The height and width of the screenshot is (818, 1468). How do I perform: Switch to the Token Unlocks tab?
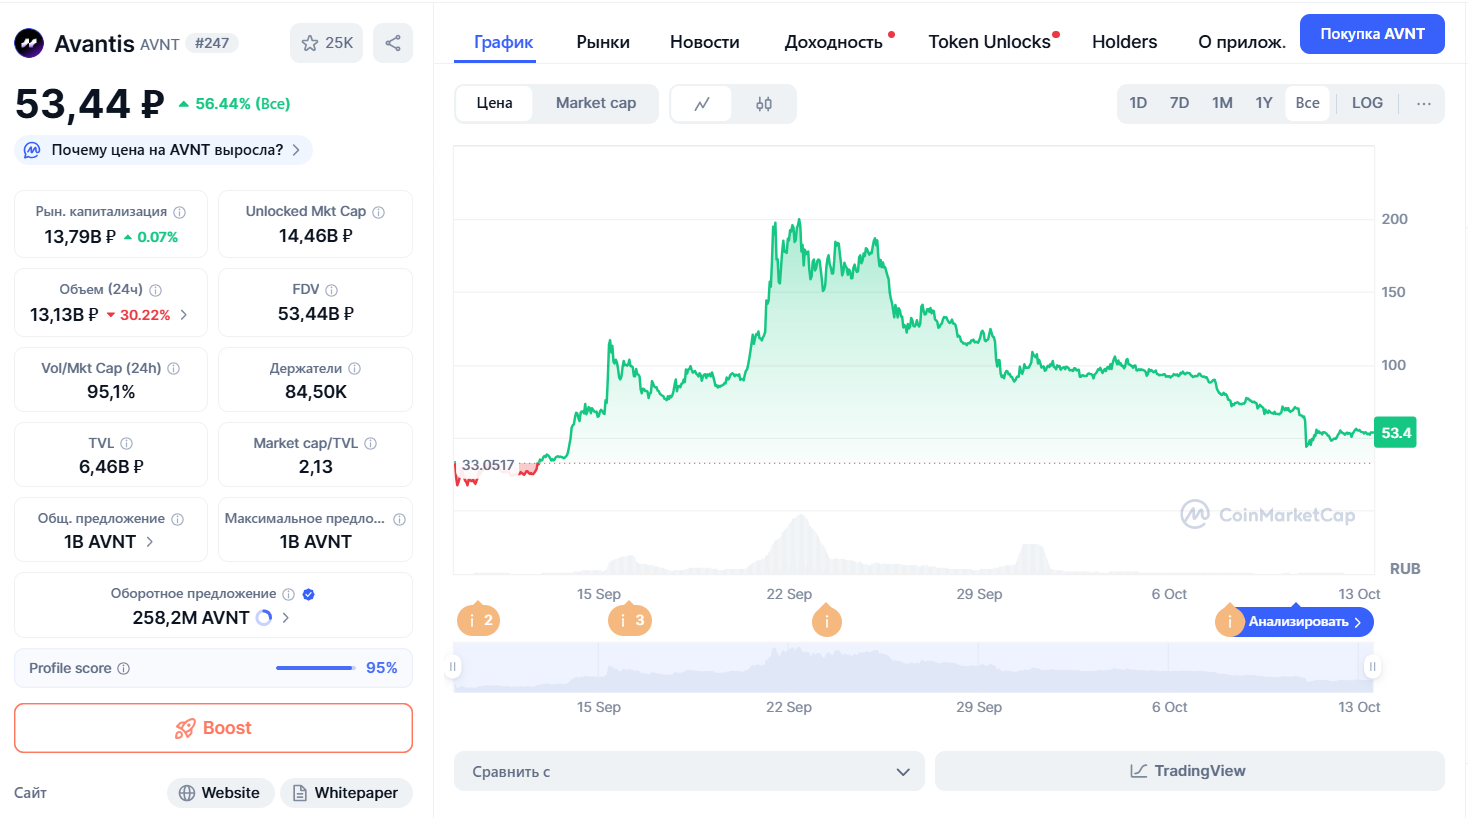989,42
